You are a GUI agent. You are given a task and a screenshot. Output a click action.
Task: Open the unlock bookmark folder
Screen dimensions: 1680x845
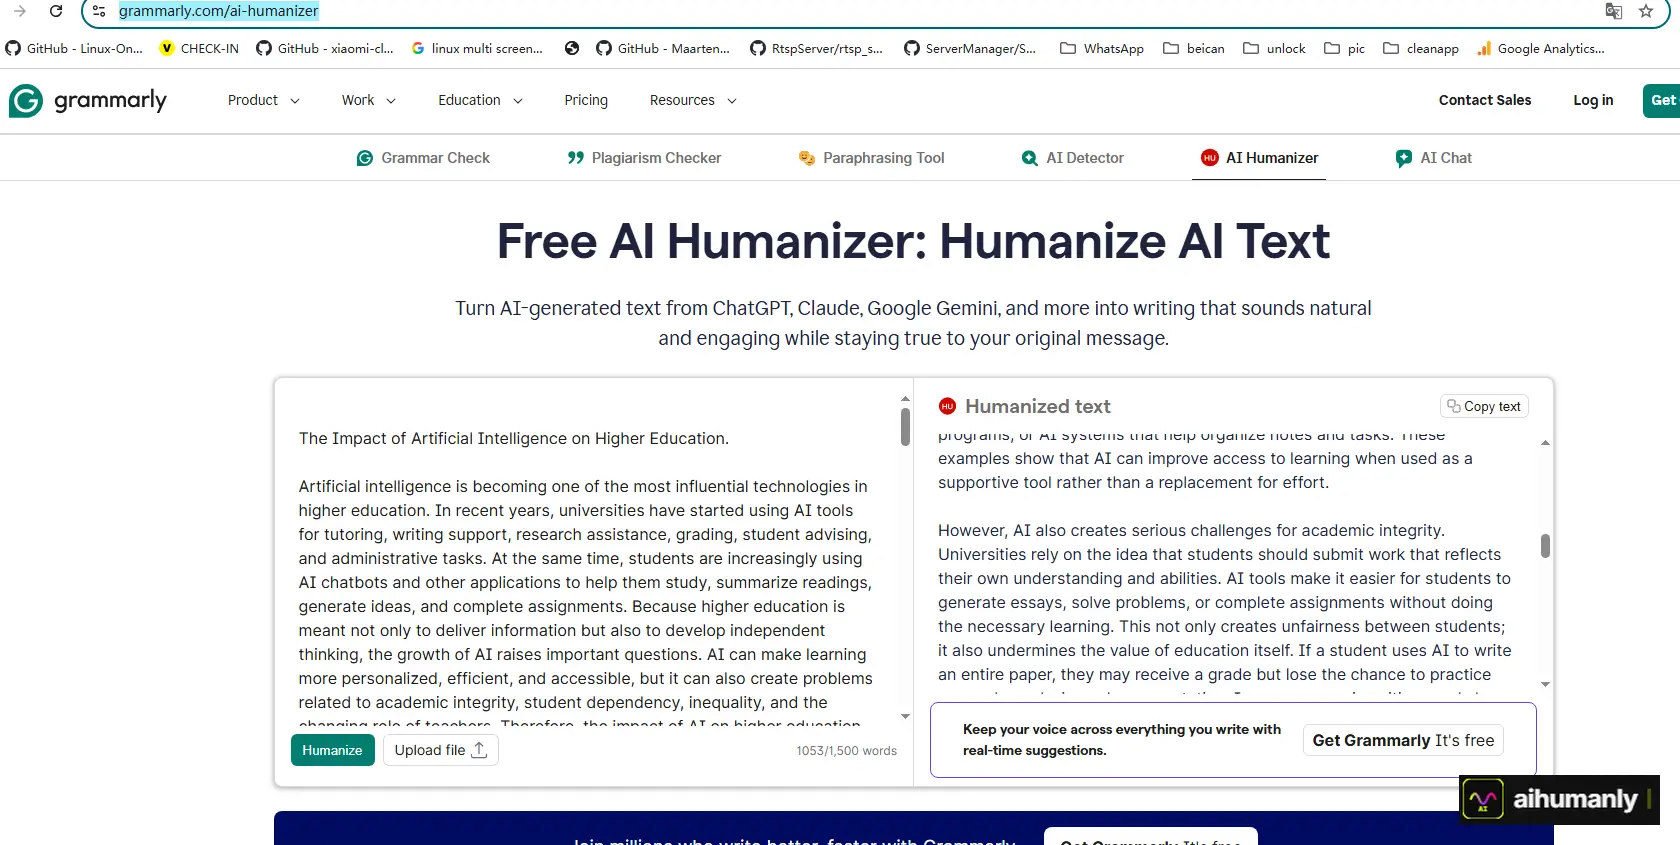click(1275, 48)
